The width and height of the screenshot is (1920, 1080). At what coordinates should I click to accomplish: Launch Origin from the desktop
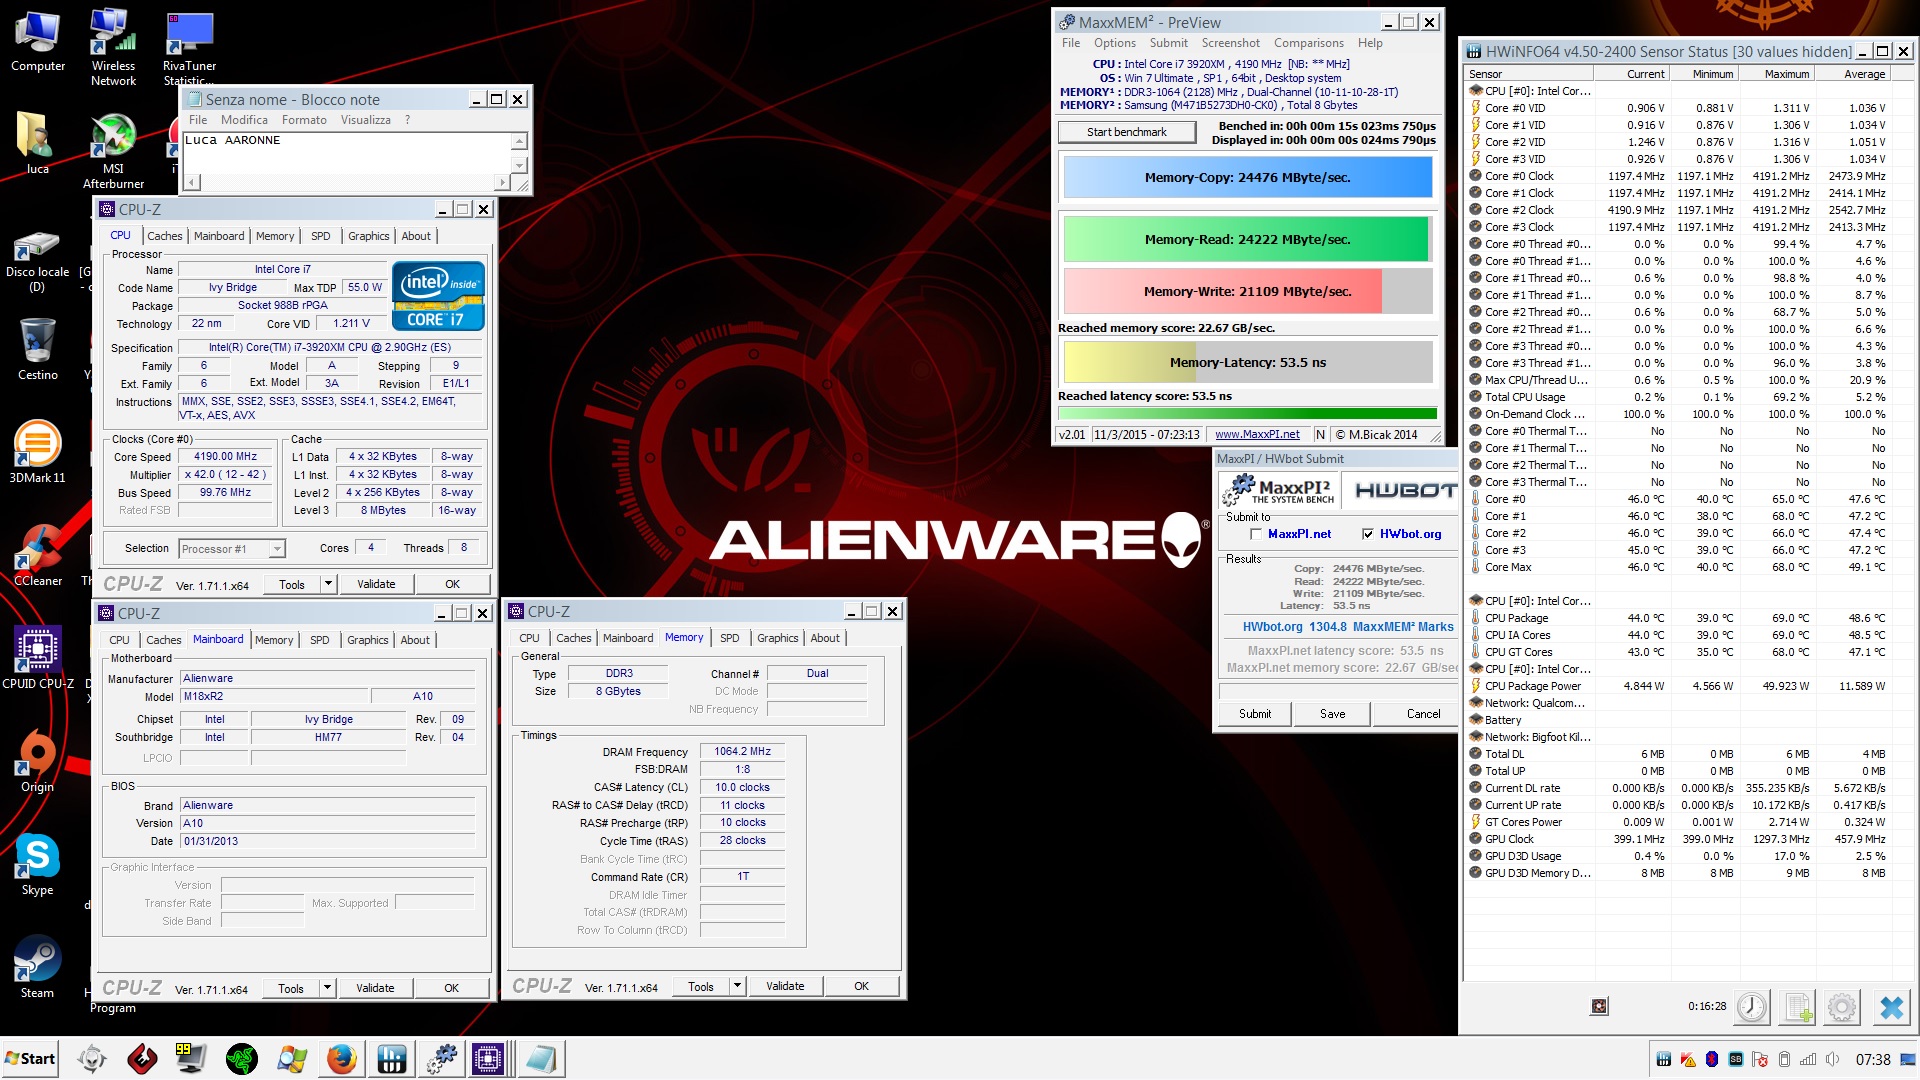(x=38, y=761)
